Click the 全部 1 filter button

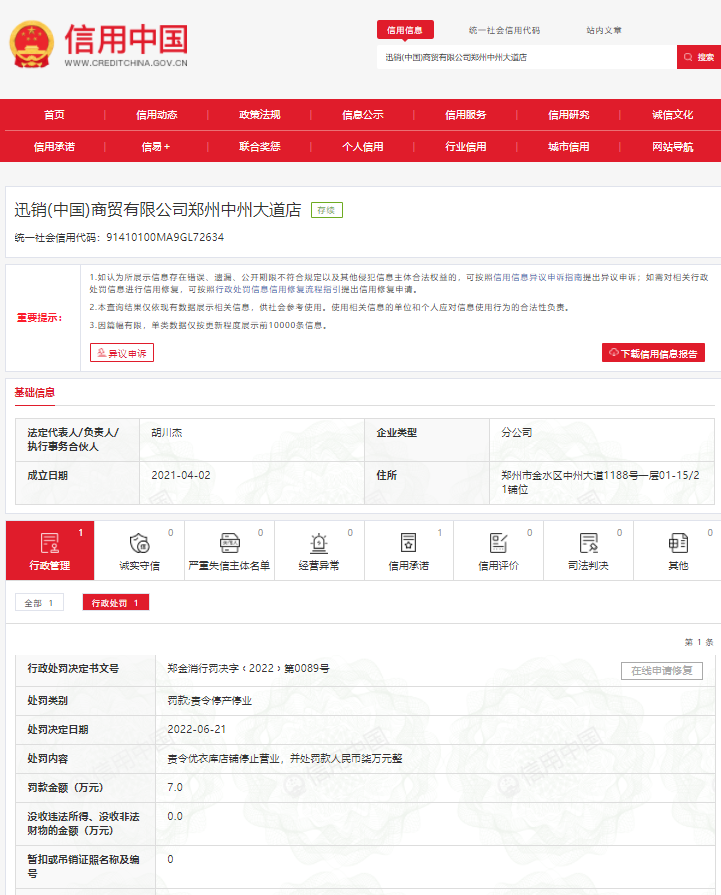39,603
